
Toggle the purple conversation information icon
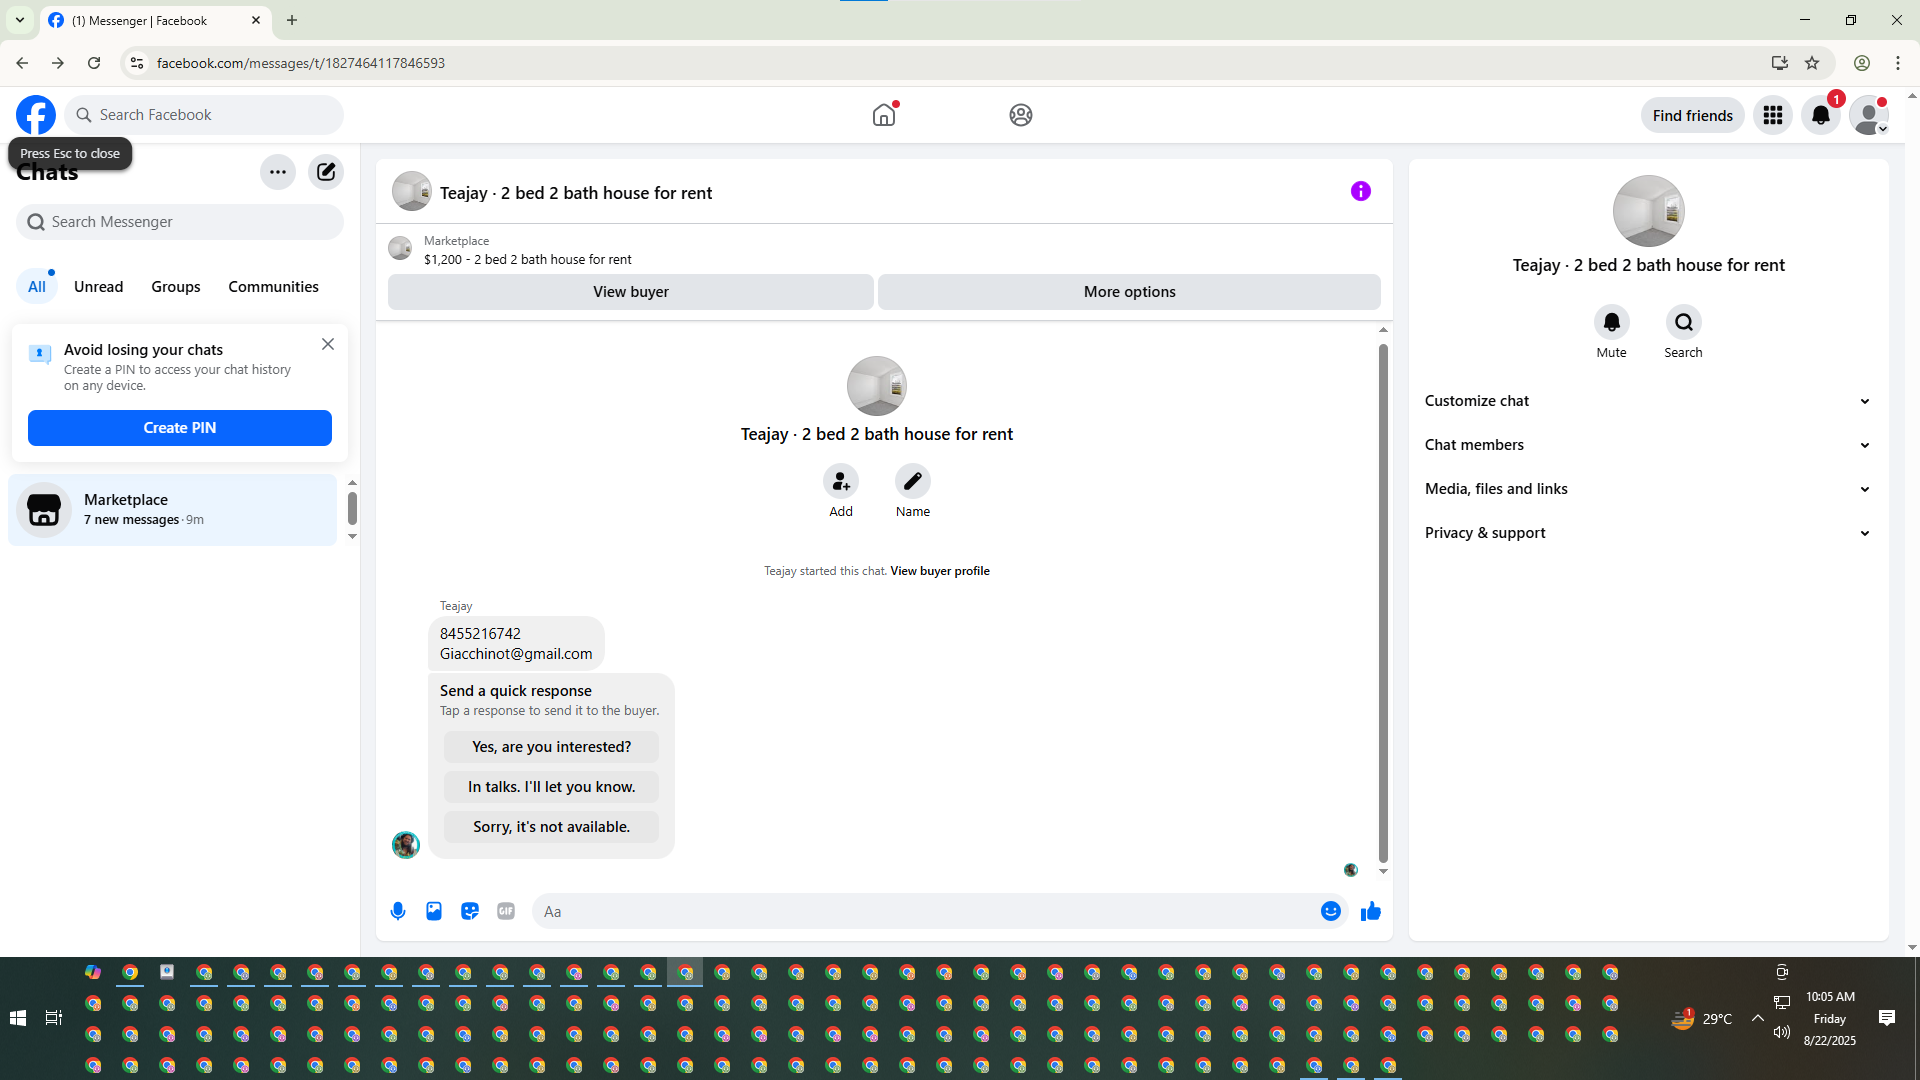pyautogui.click(x=1360, y=191)
